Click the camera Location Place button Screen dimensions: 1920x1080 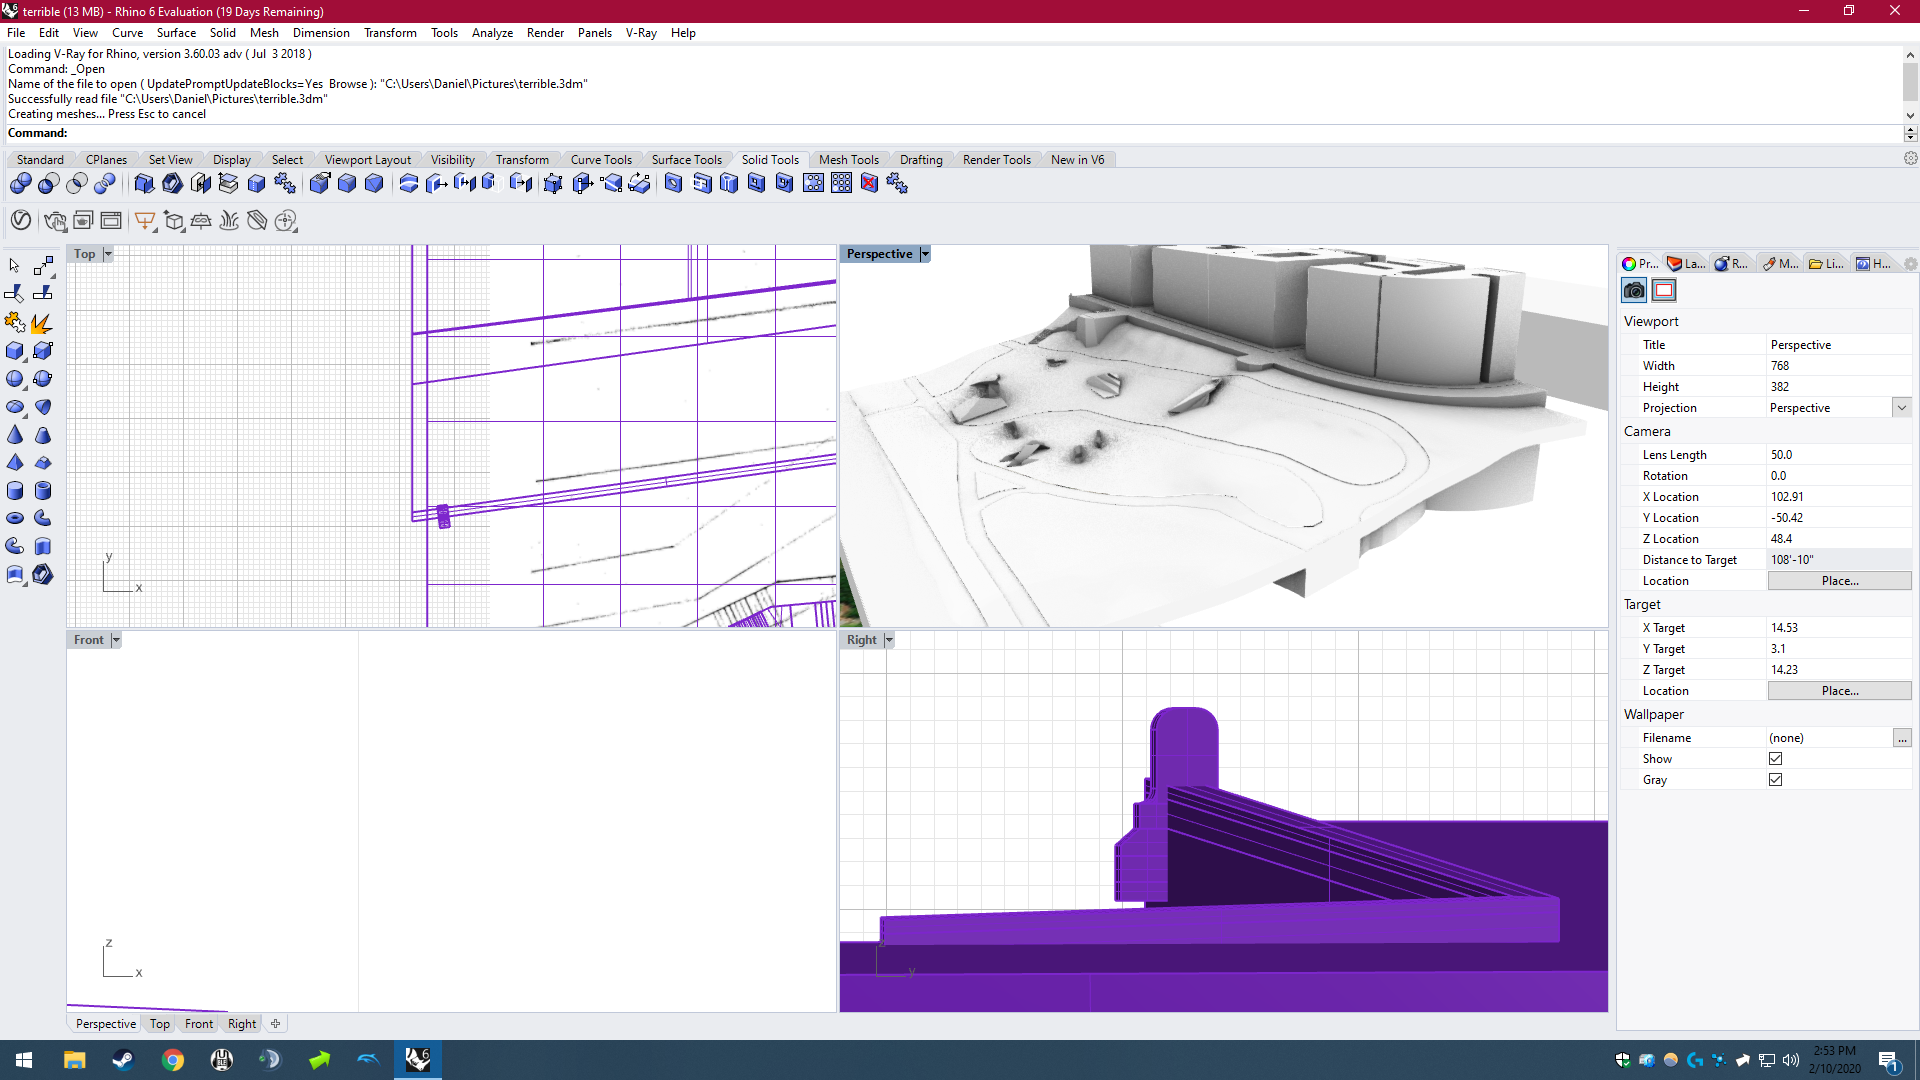(1839, 581)
